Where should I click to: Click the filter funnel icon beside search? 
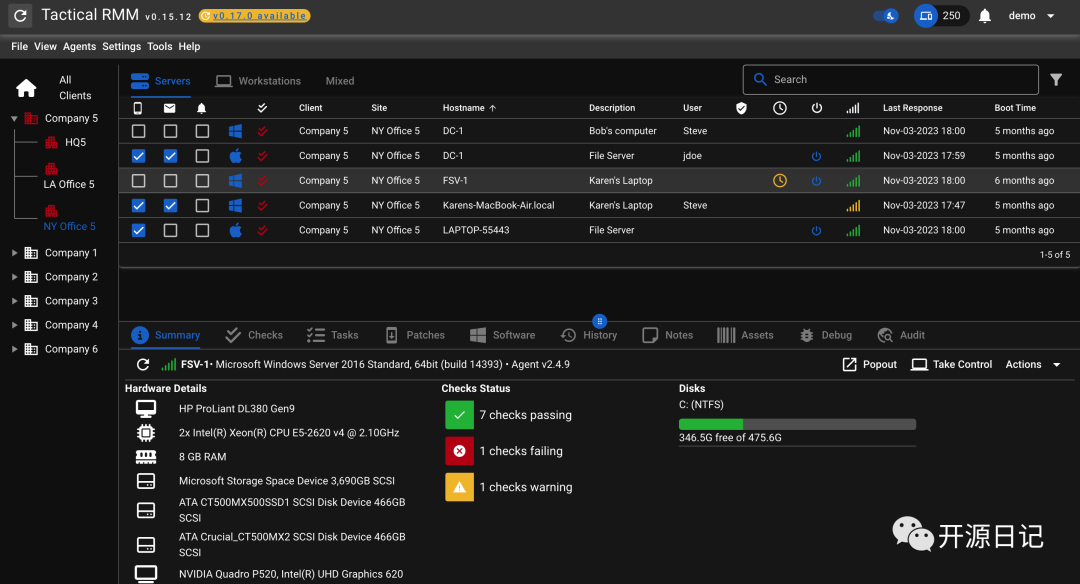tap(1056, 80)
